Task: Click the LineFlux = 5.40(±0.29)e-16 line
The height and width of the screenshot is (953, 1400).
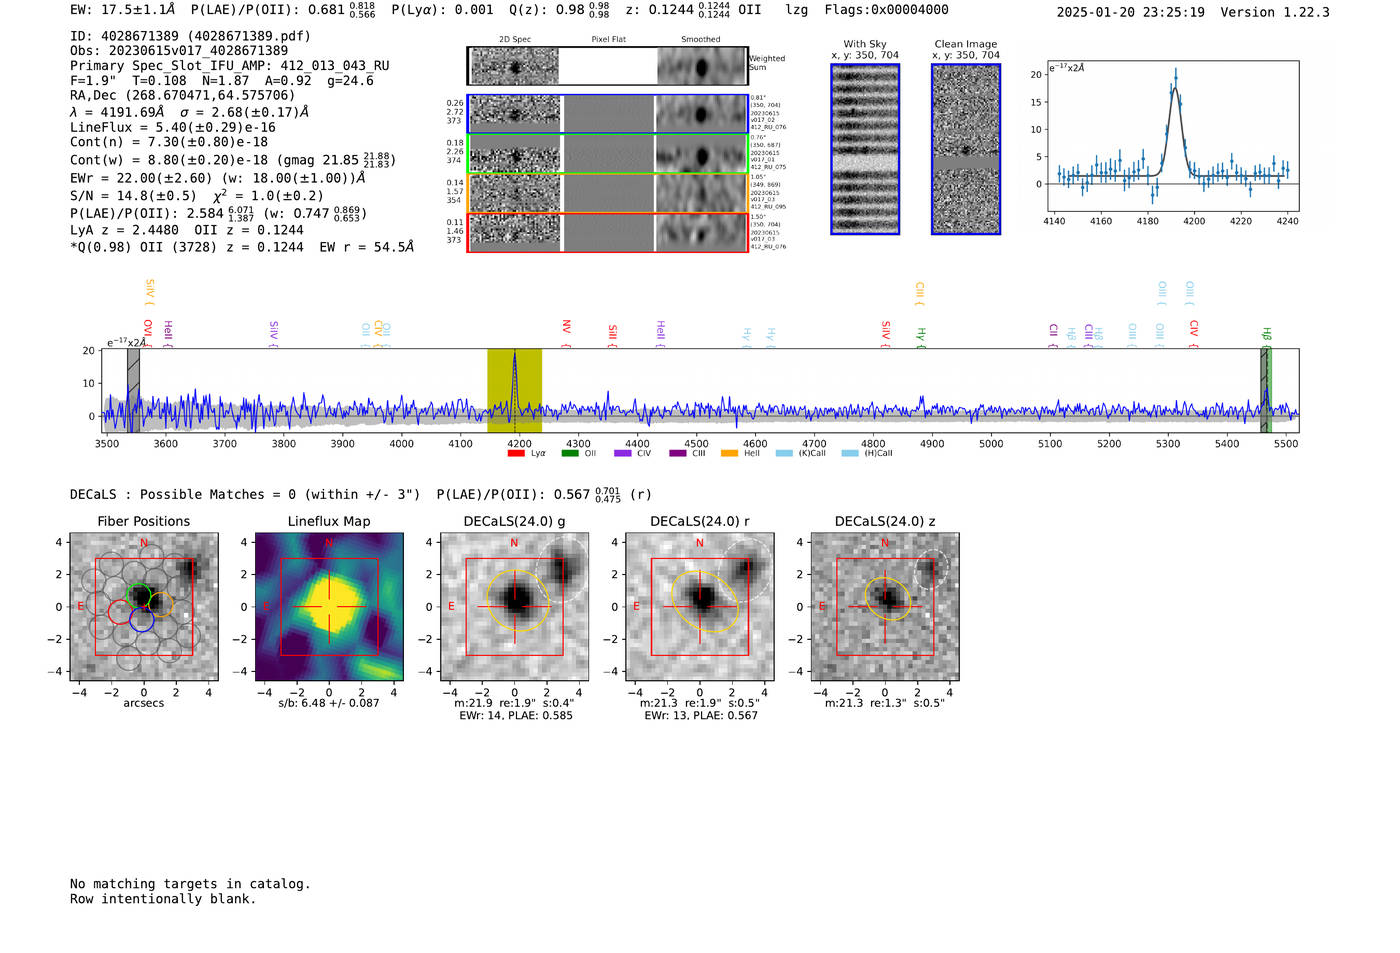Action: pos(173,128)
